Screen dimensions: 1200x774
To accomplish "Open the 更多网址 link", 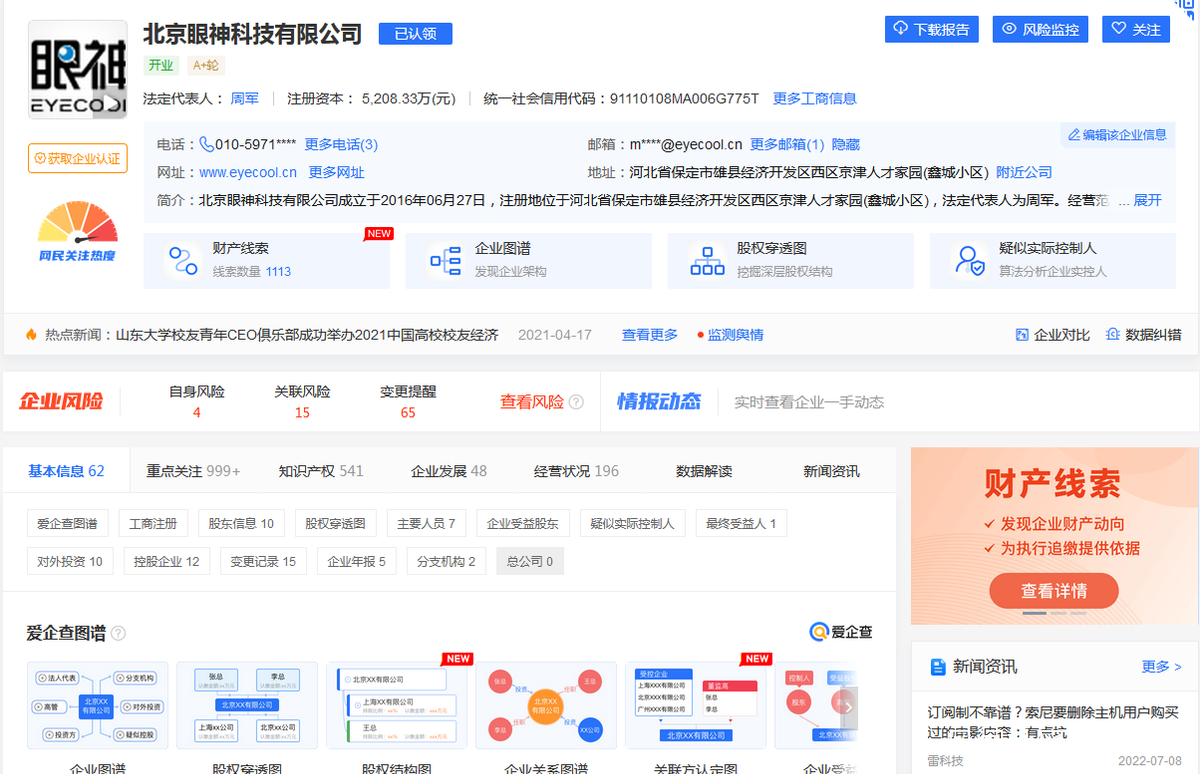I will (336, 172).
